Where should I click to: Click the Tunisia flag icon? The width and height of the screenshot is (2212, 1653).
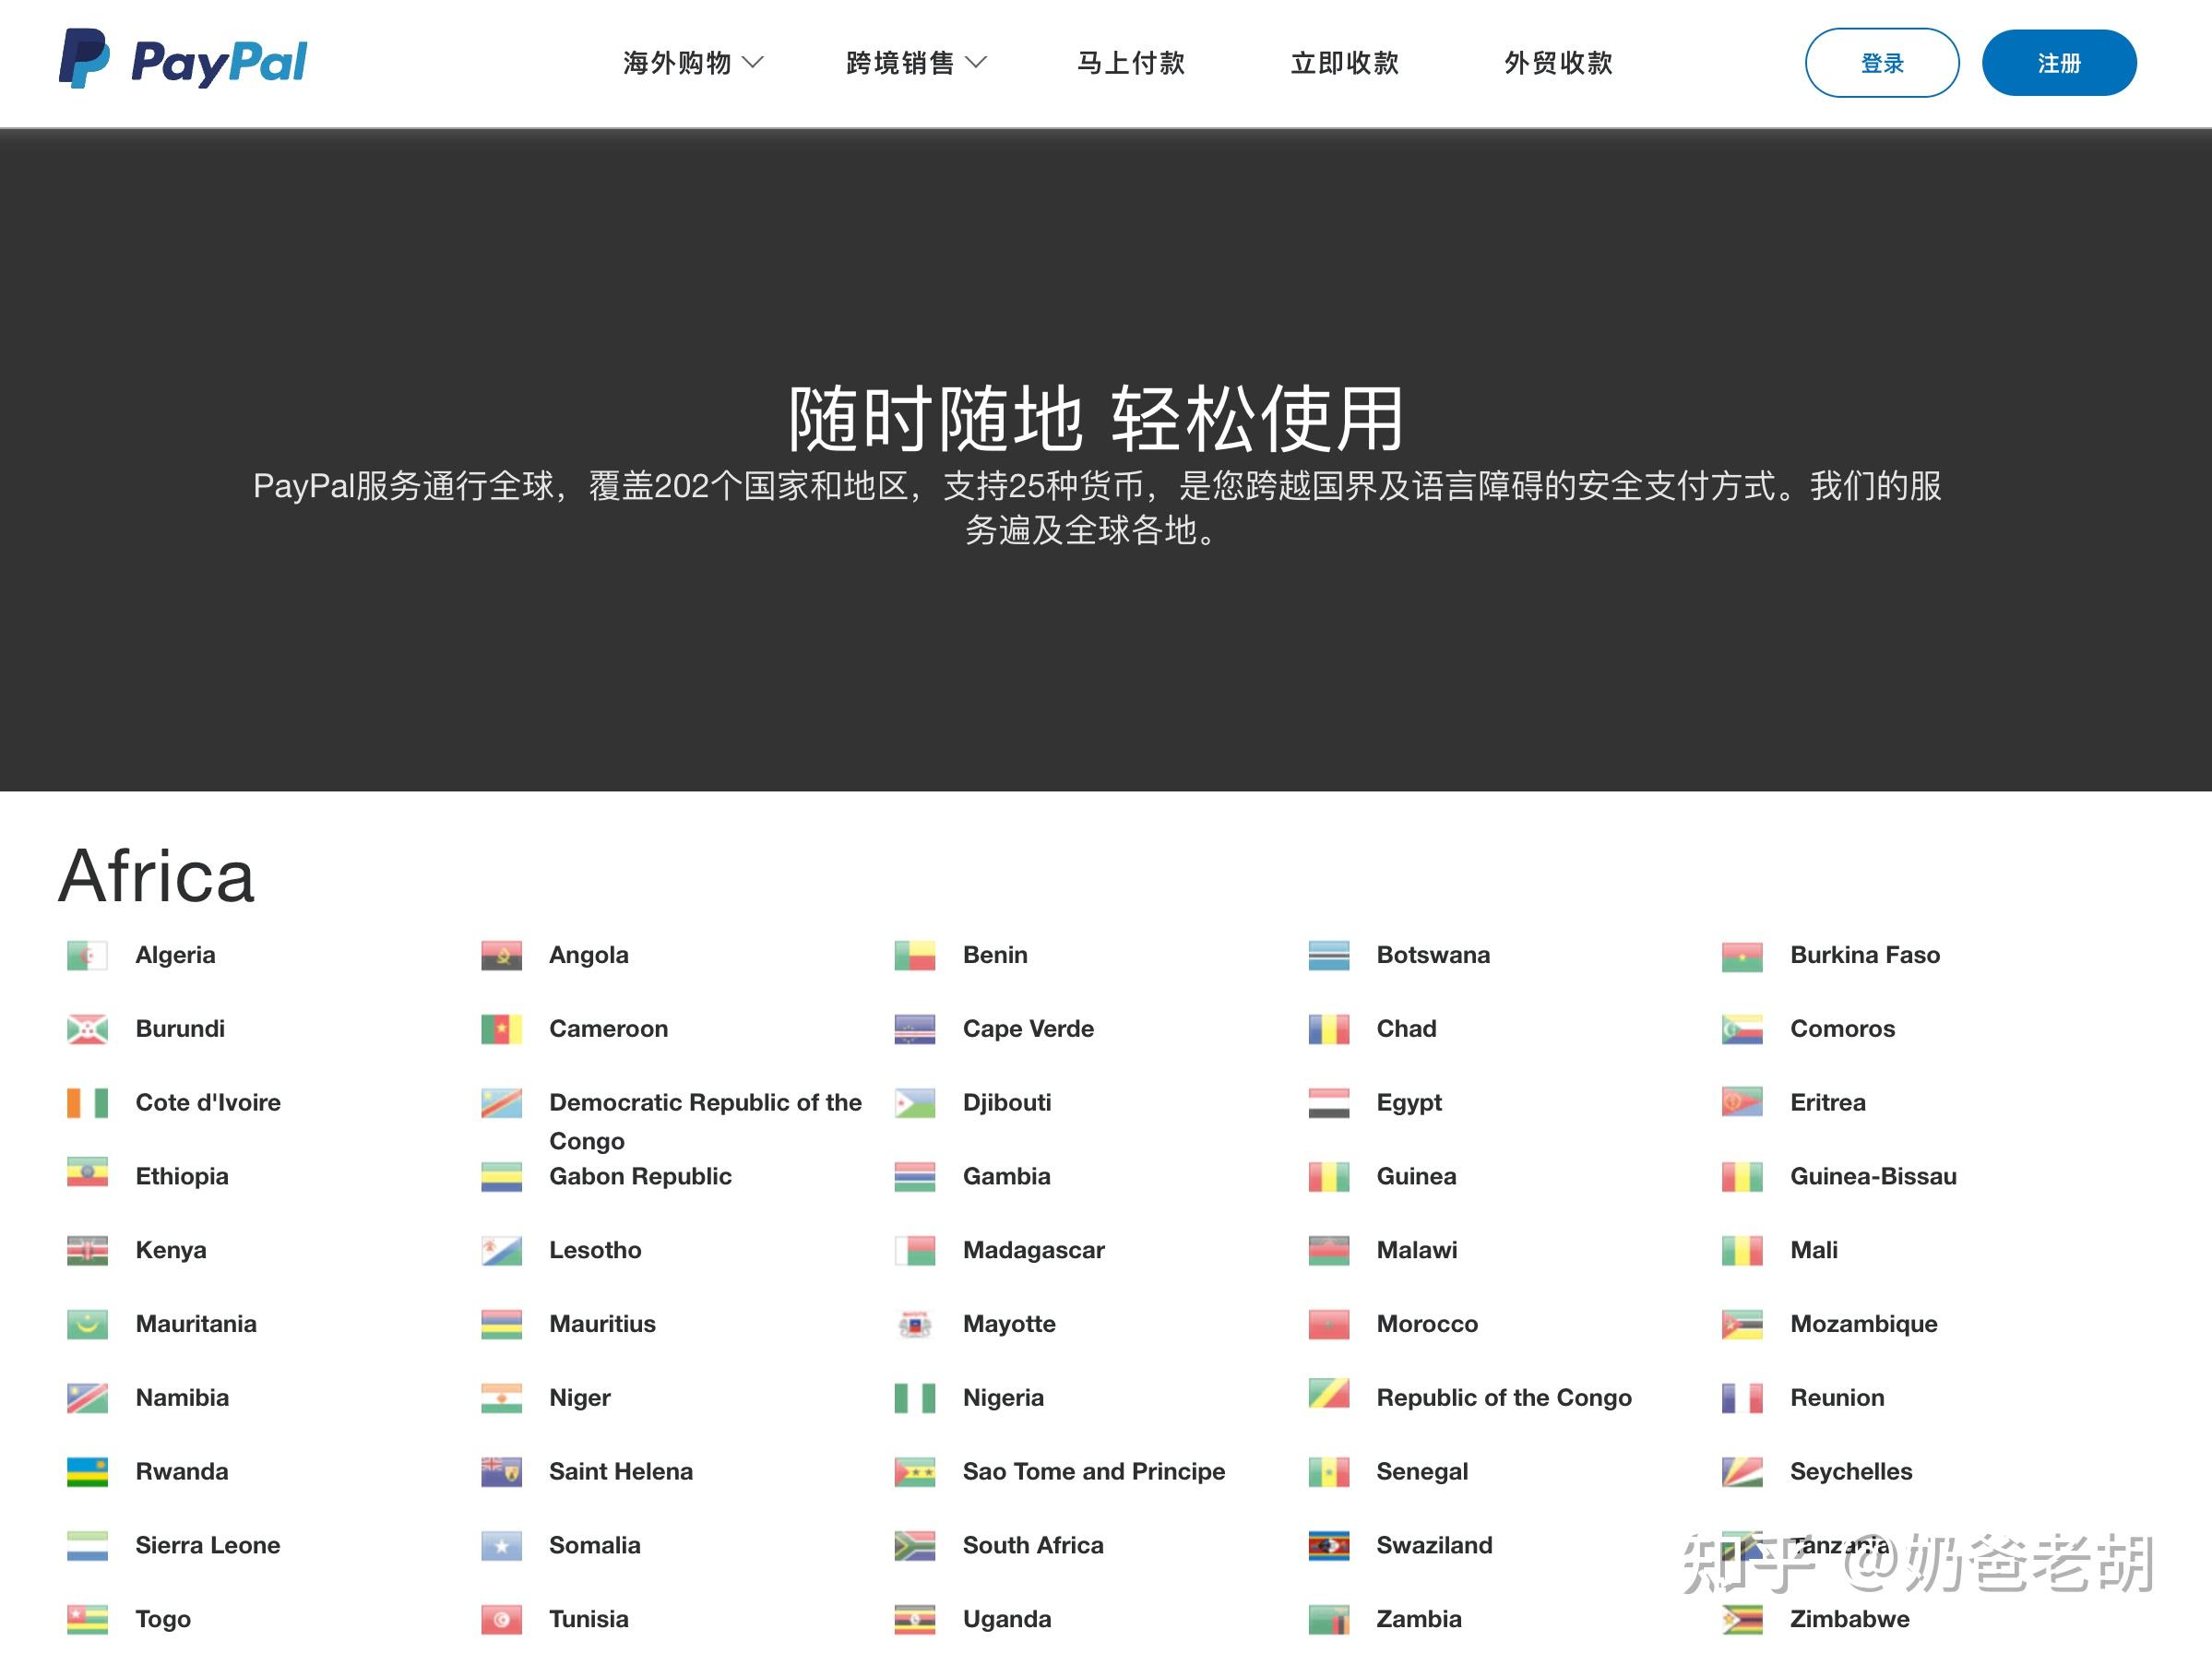coord(500,1619)
